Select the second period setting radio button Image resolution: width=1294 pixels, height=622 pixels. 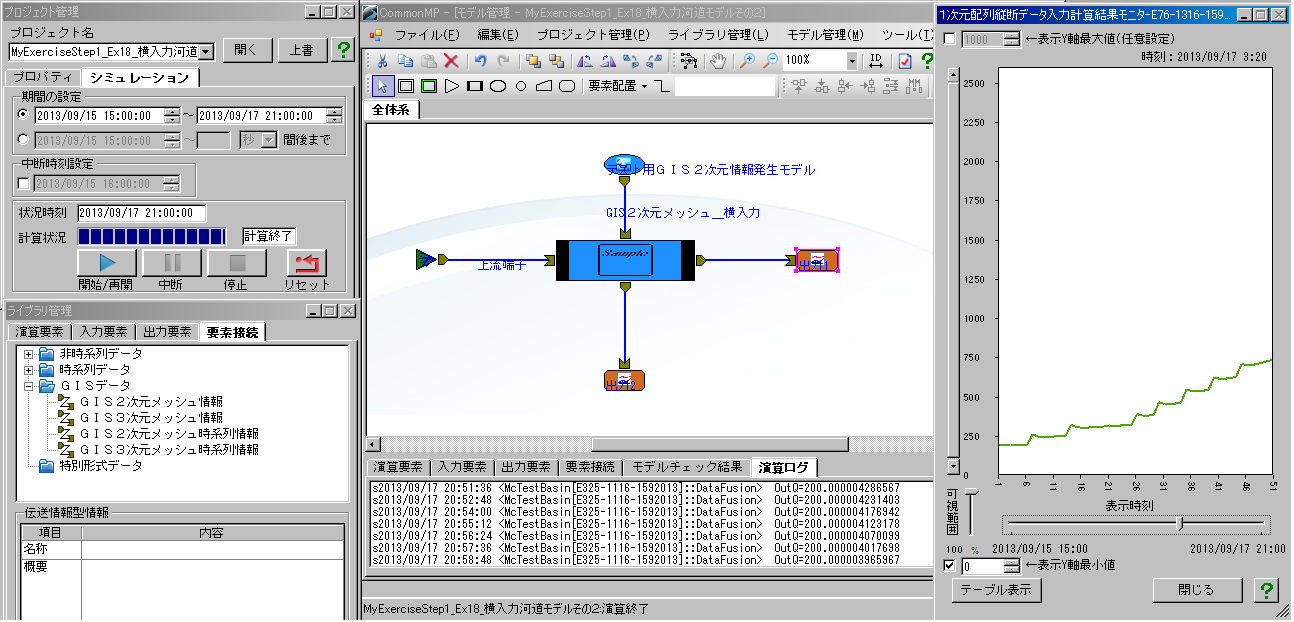[24, 139]
